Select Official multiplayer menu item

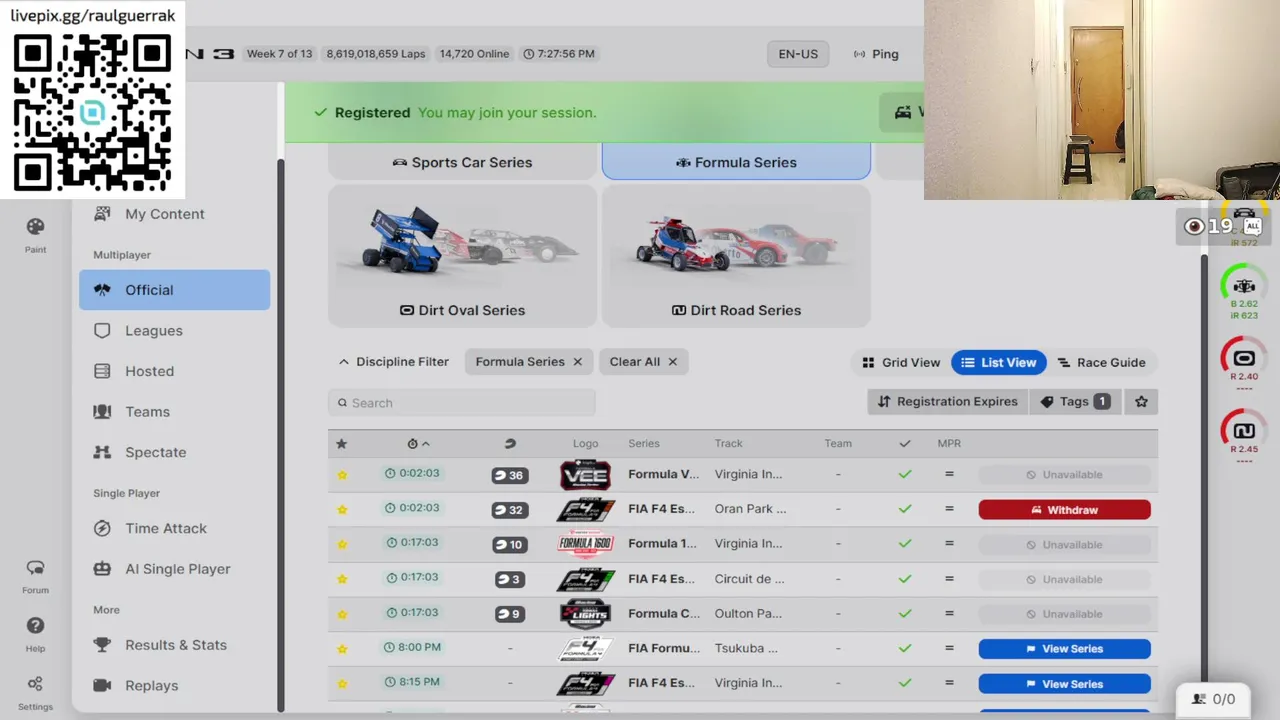[175, 290]
